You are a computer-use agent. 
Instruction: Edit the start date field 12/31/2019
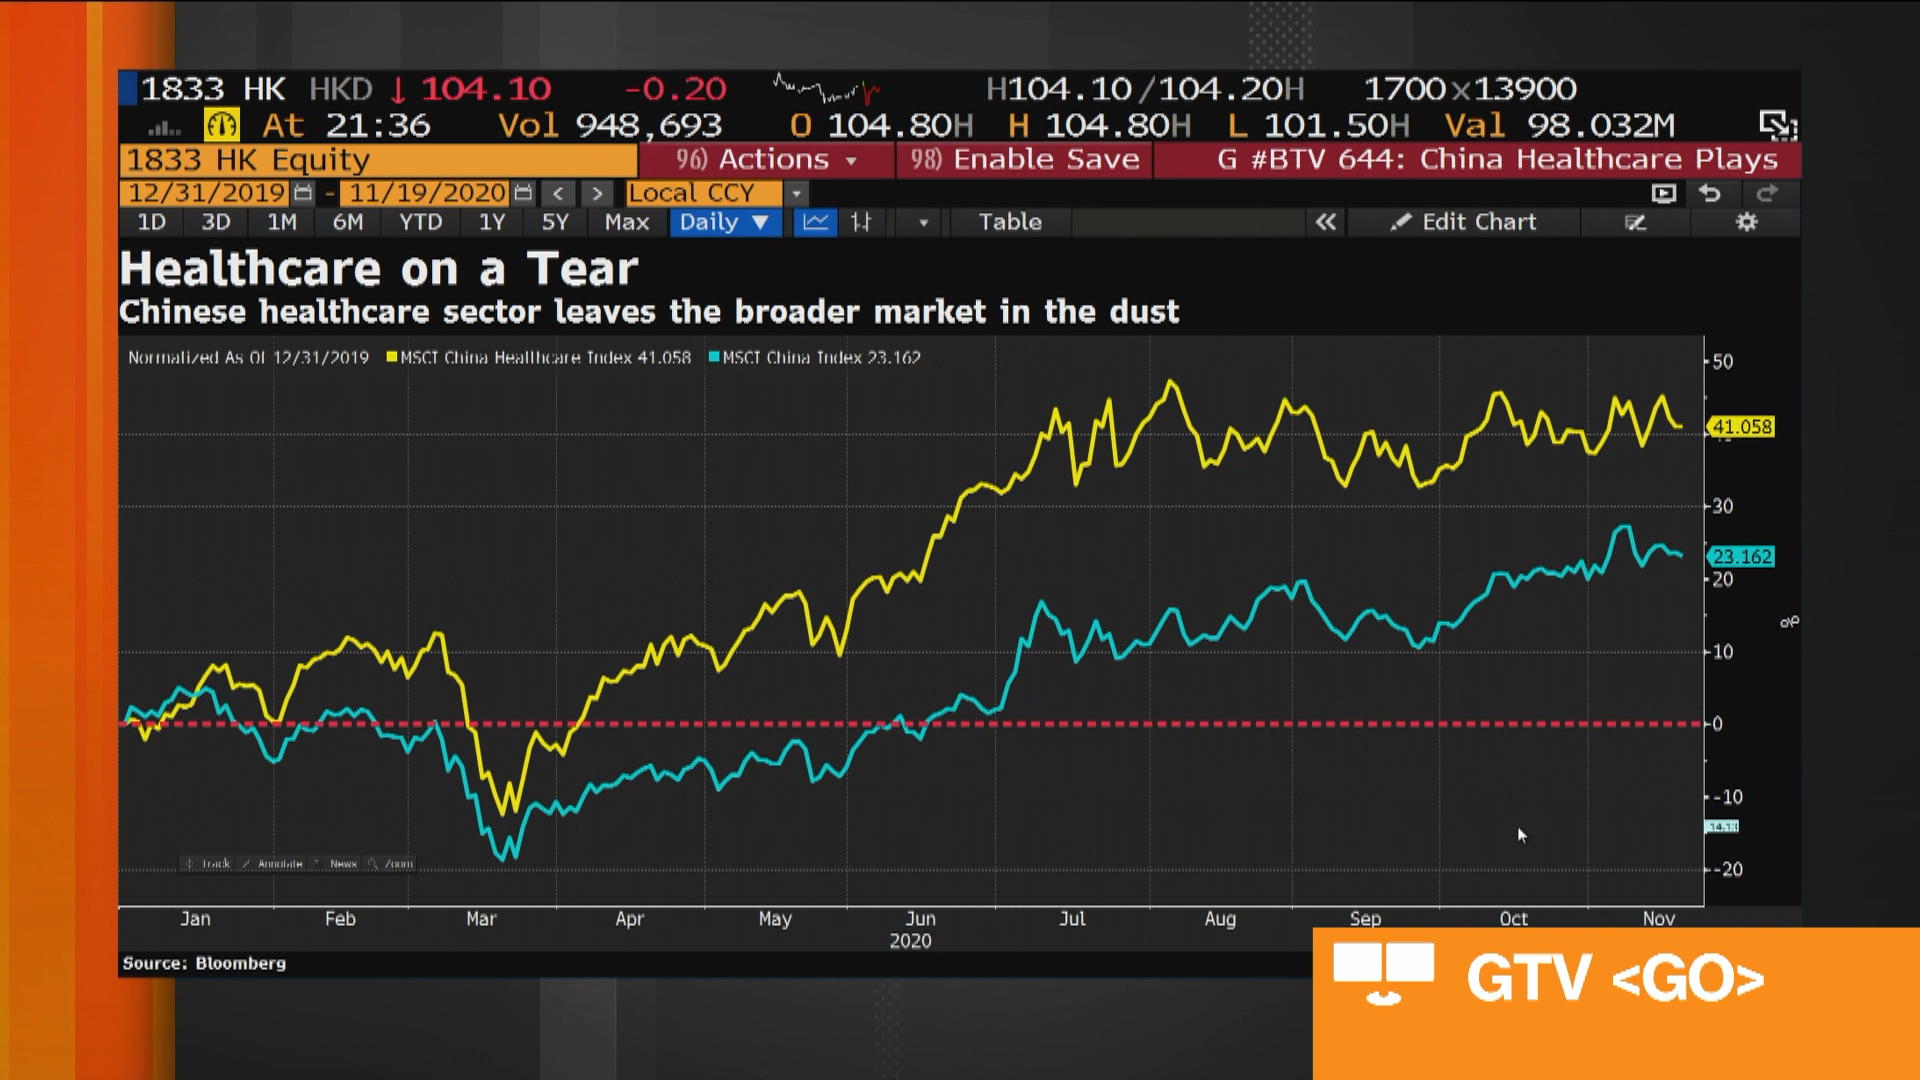click(207, 193)
